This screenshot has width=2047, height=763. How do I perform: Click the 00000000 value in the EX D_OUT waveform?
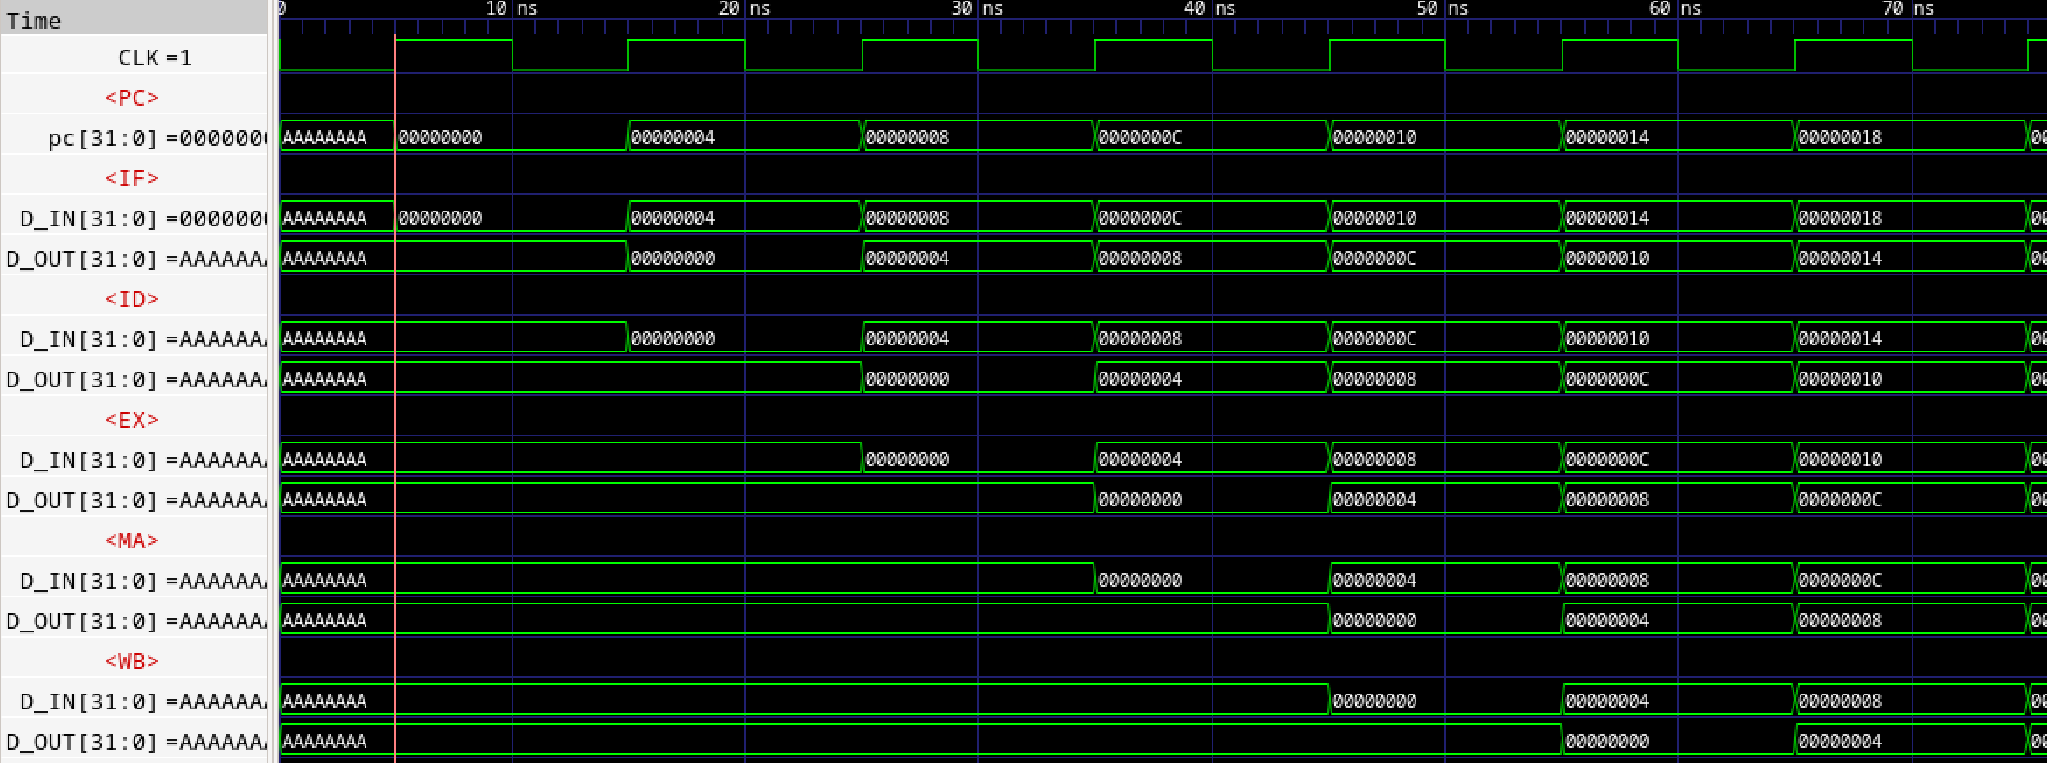1140,499
